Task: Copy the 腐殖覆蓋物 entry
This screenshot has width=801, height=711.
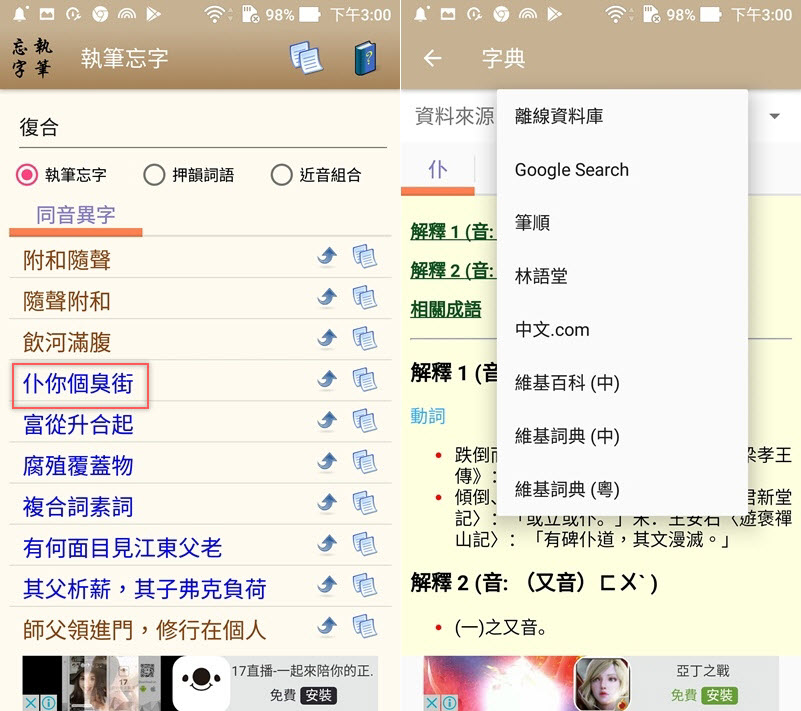Action: [x=364, y=462]
